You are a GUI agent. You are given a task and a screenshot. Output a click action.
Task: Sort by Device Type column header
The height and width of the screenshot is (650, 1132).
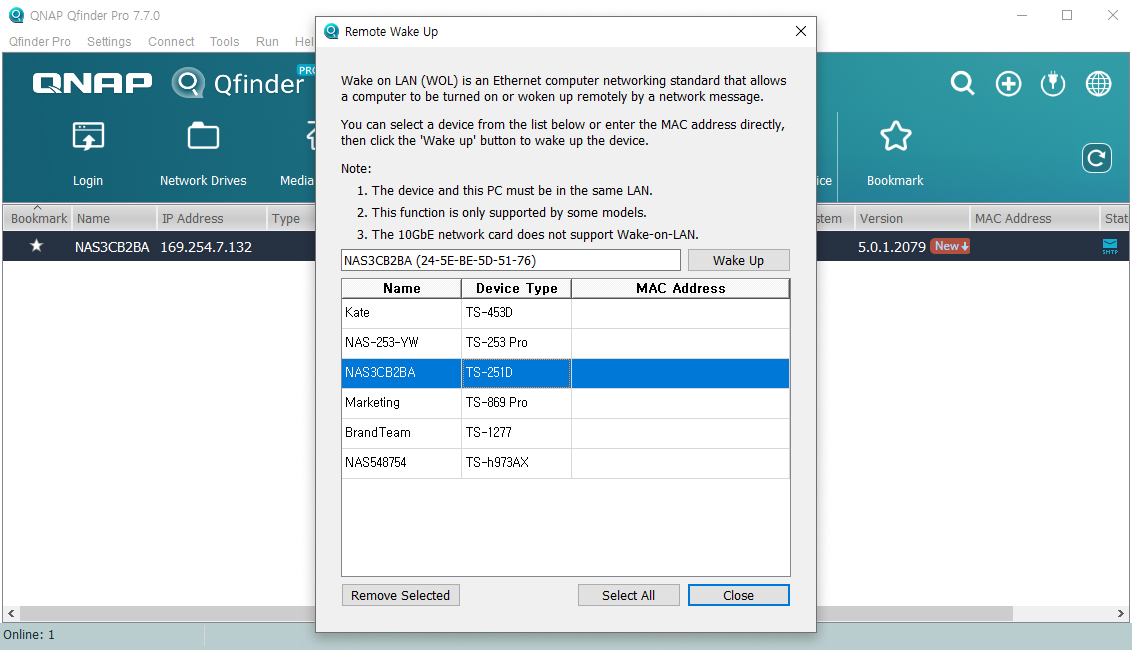tap(516, 288)
